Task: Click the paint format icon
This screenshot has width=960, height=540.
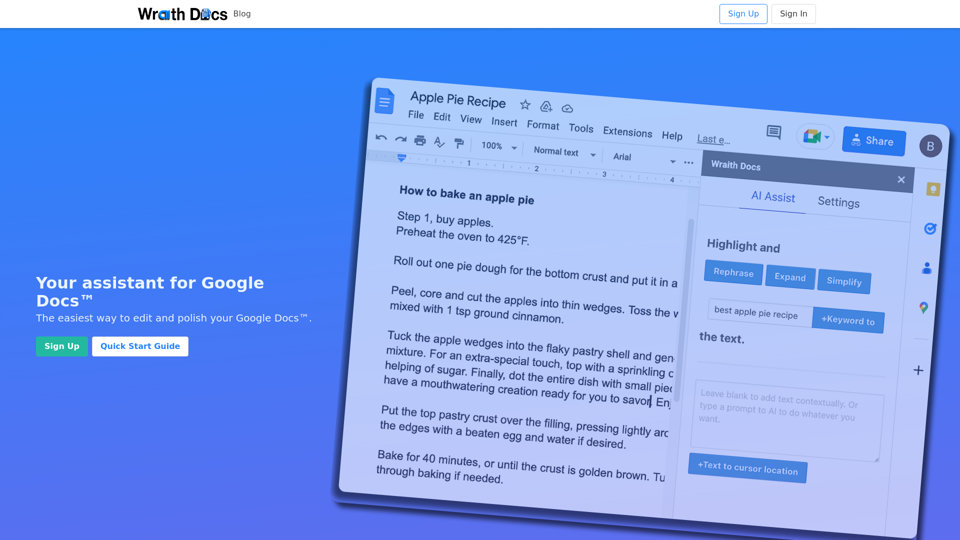Action: [459, 143]
